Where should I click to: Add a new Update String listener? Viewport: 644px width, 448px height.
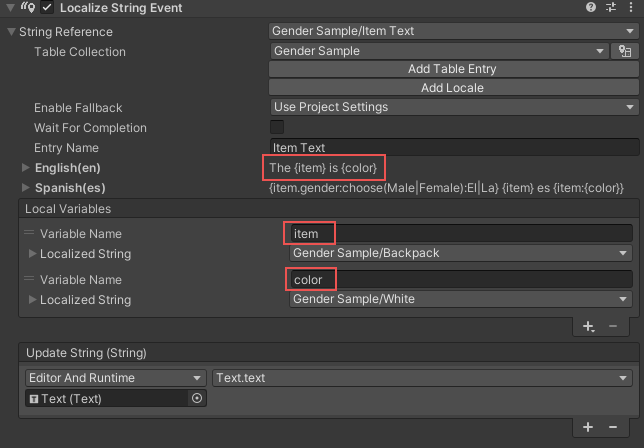[x=588, y=427]
